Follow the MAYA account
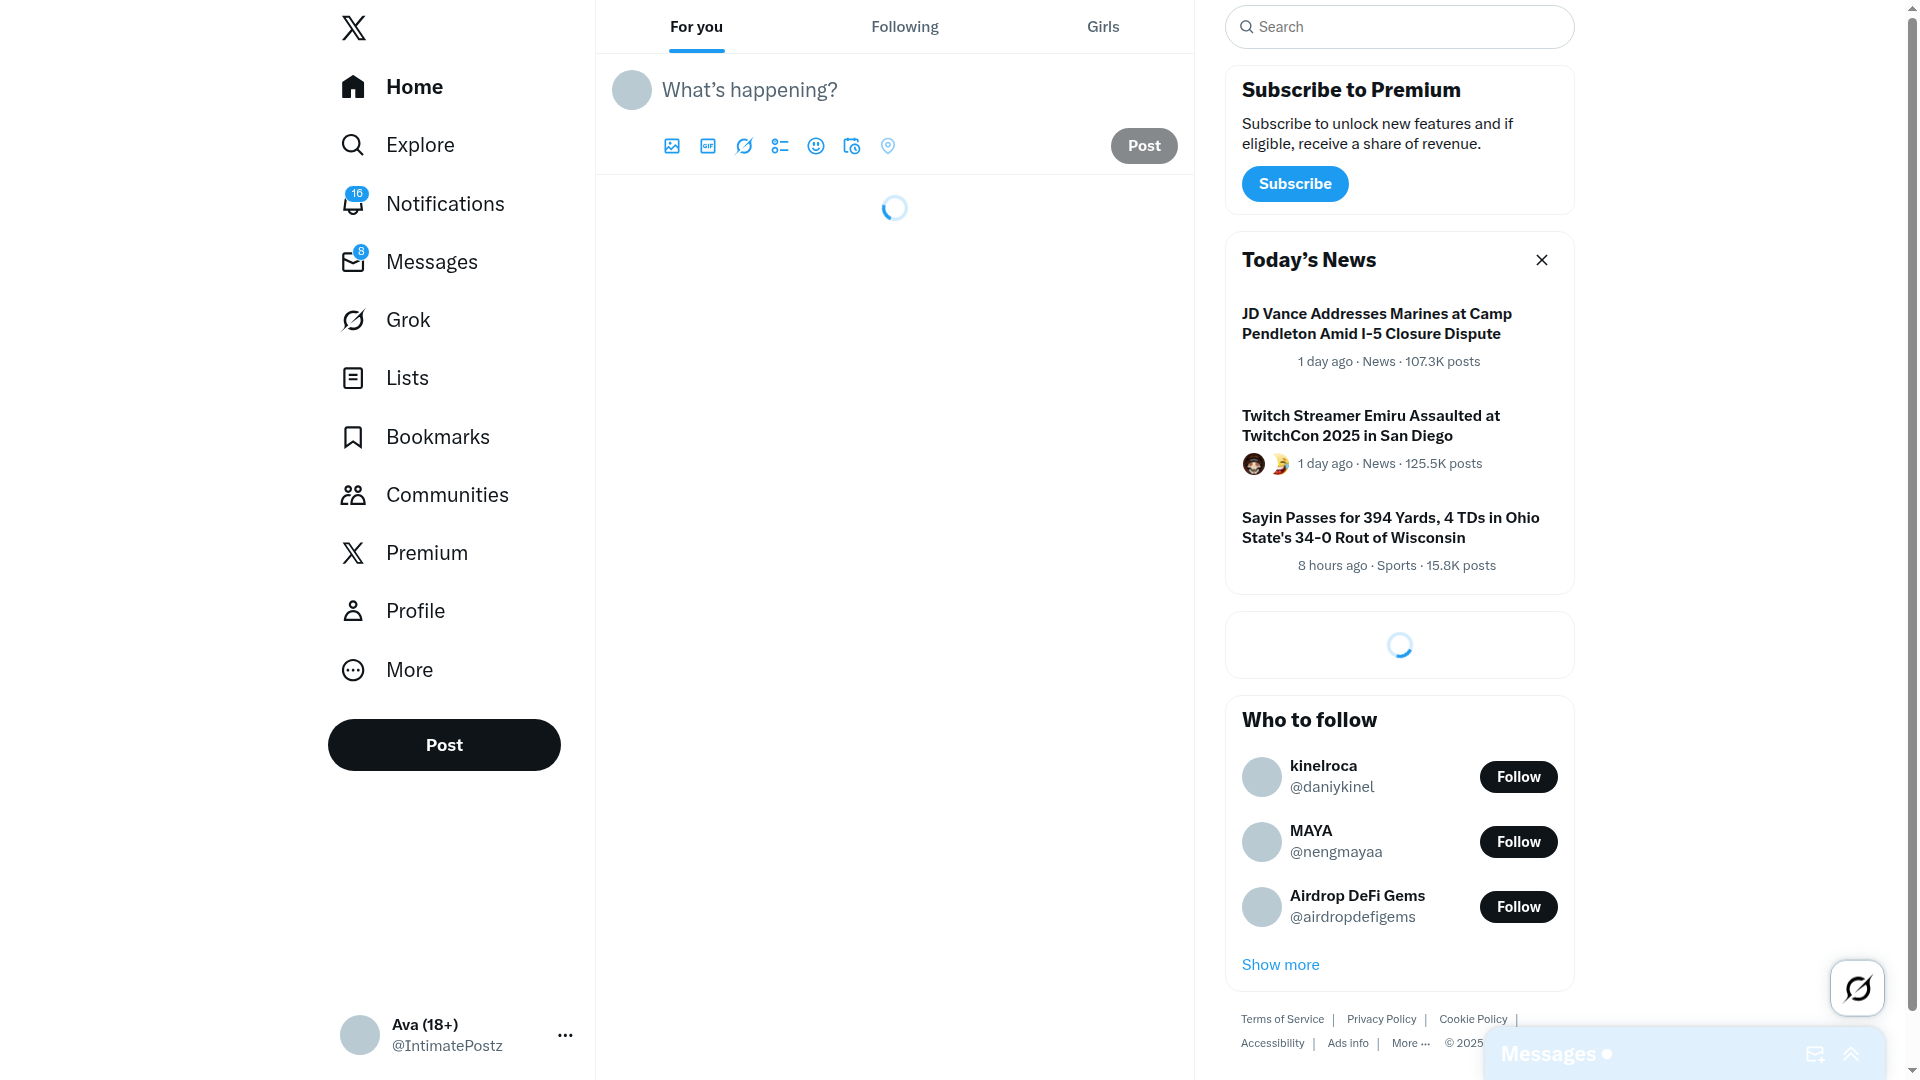 1518,842
